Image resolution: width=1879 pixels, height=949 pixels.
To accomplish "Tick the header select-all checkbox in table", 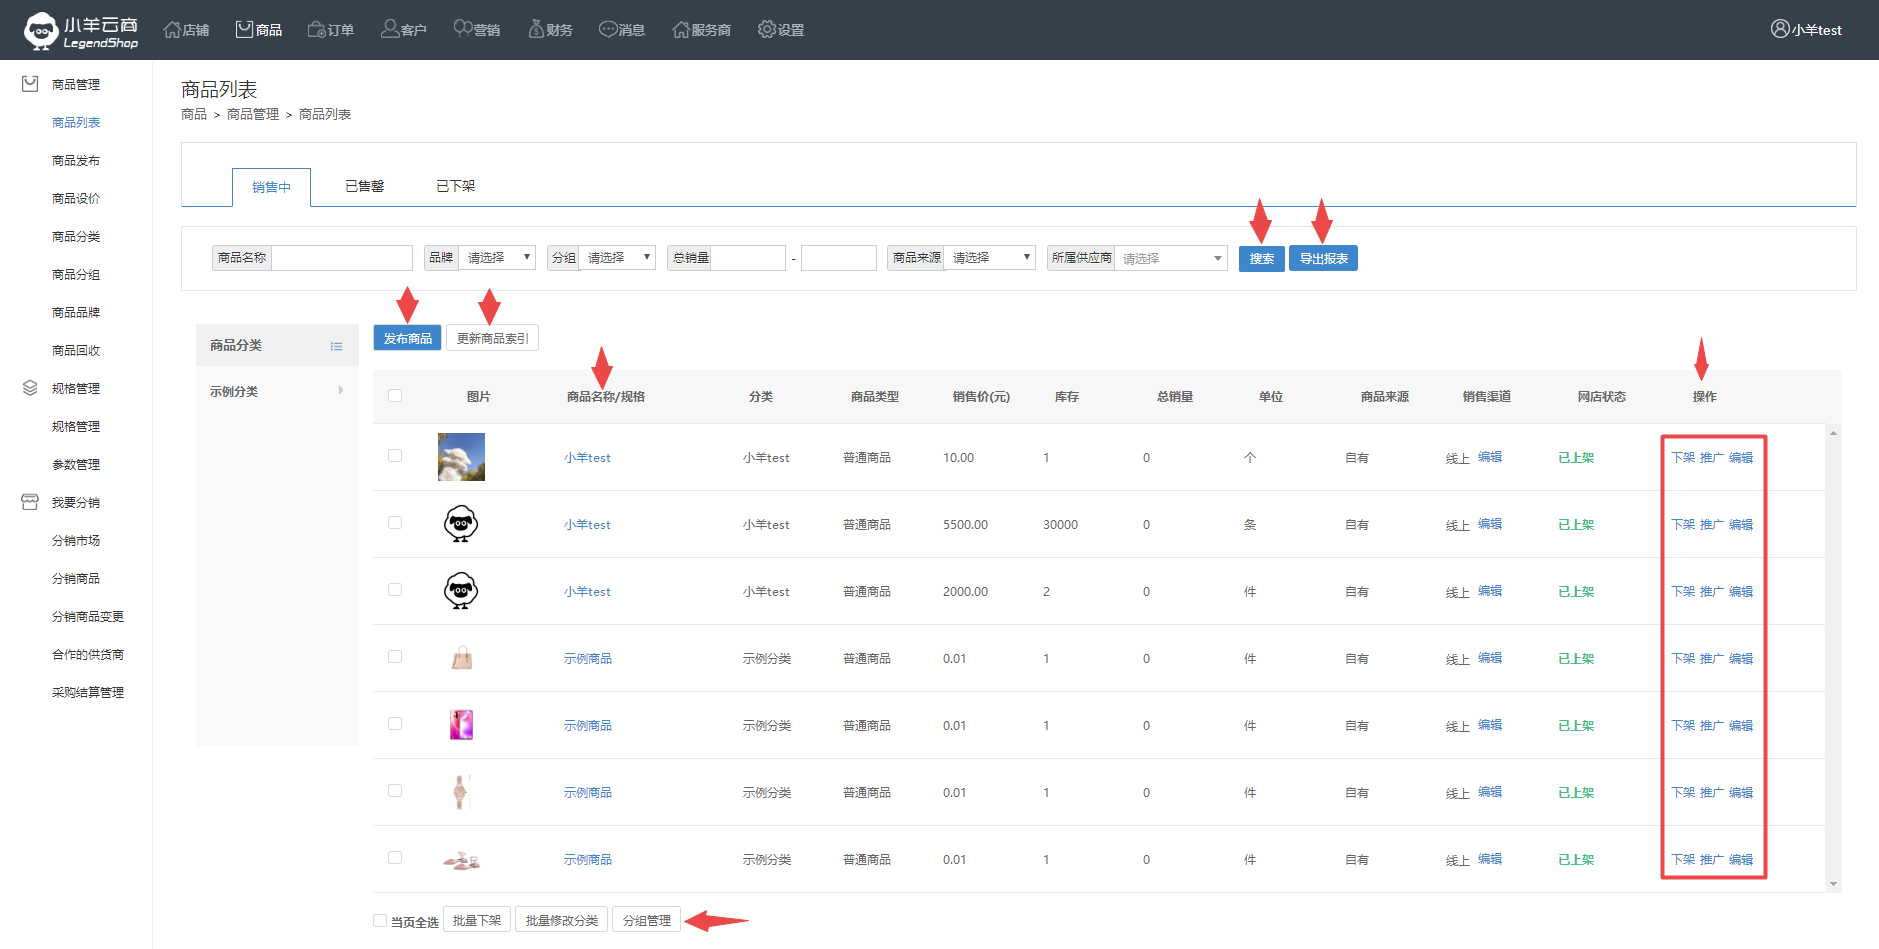I will [395, 396].
